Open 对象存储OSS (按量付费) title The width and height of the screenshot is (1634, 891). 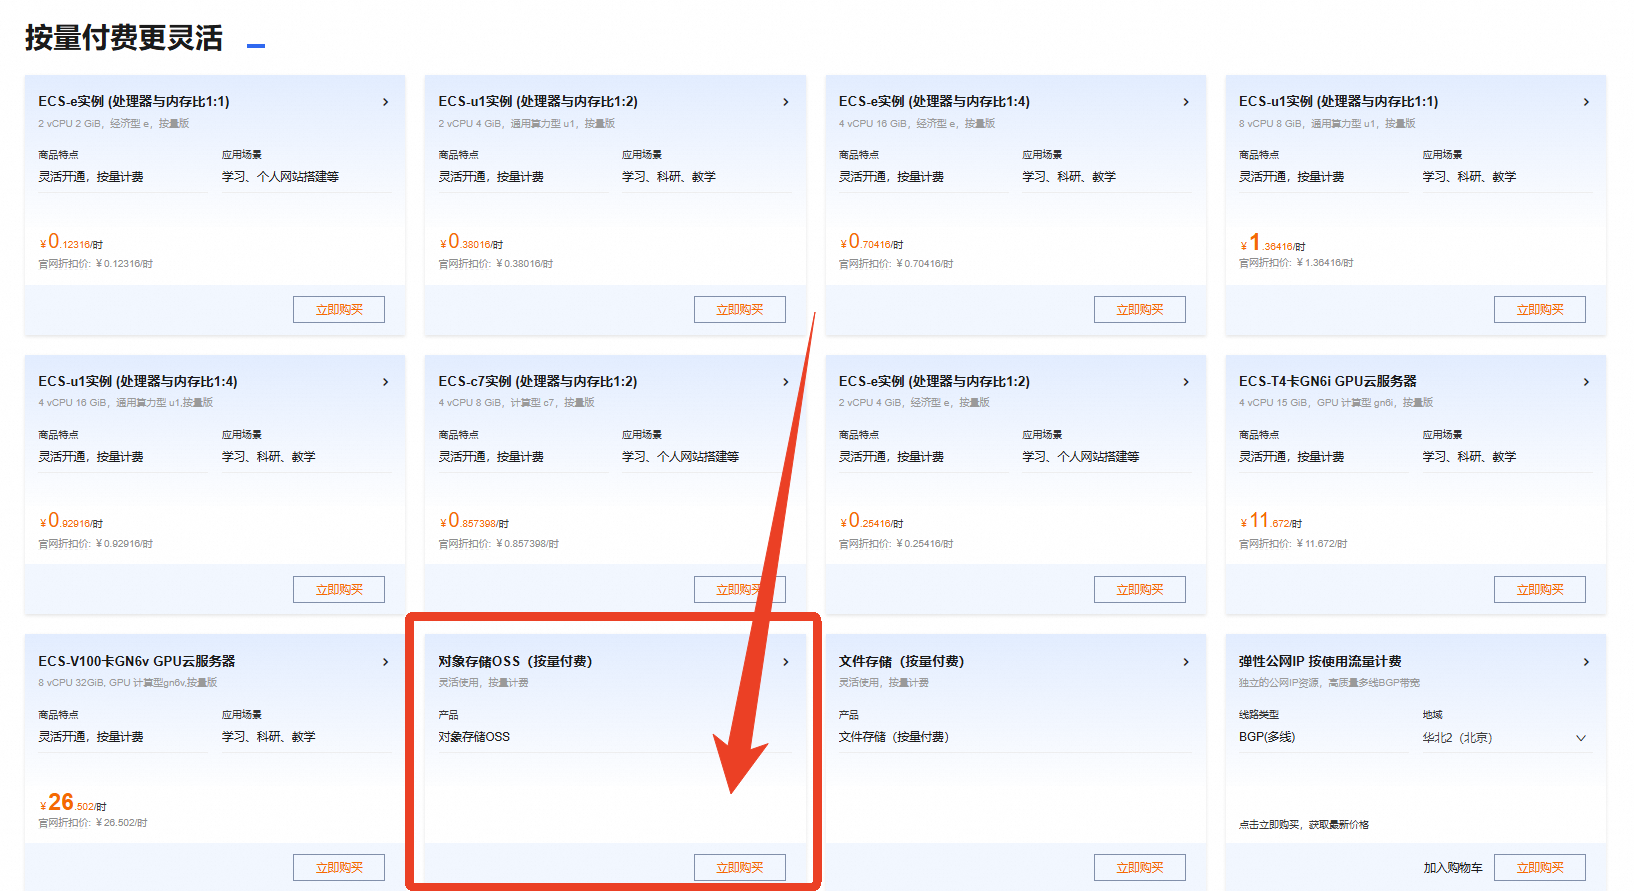[x=515, y=662]
